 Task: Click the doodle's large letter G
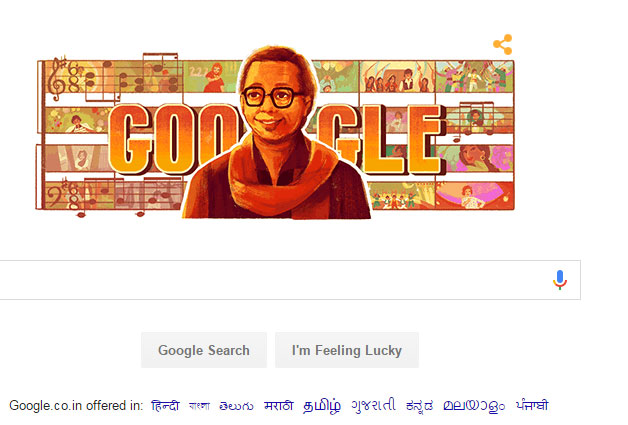coord(130,138)
